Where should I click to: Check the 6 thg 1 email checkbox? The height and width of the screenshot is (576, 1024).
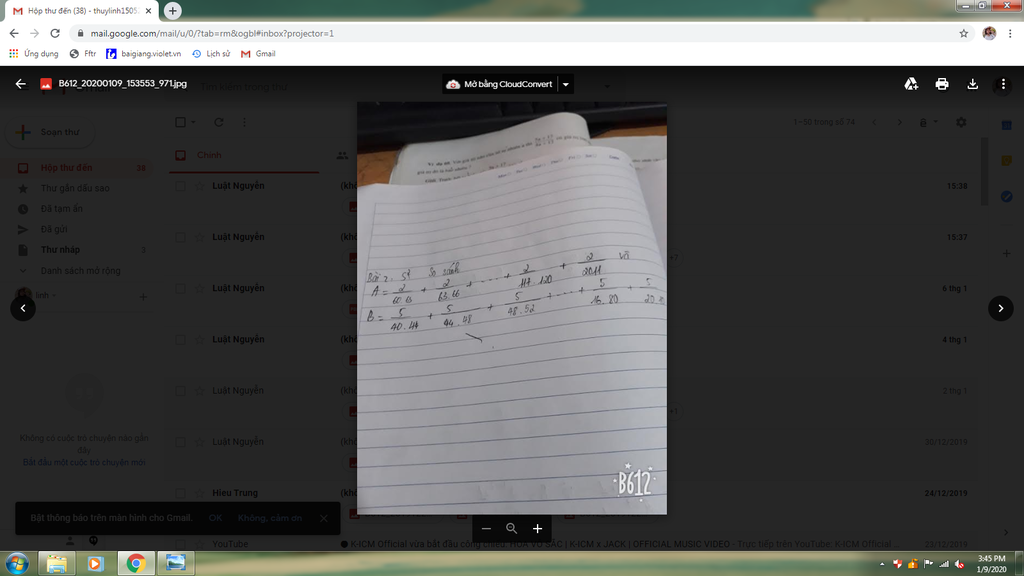tap(180, 288)
